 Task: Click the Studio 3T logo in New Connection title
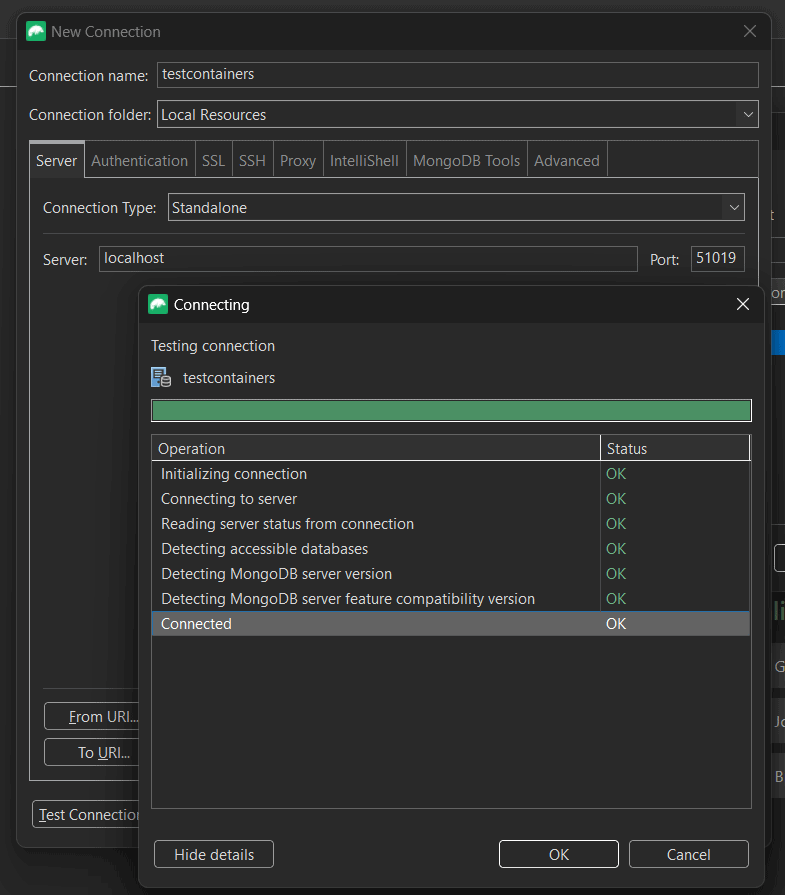36,31
